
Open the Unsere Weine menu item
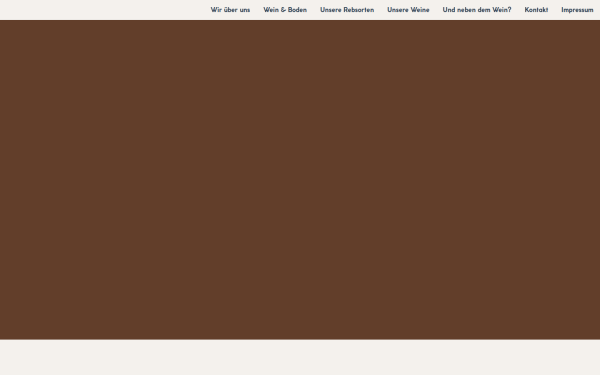point(408,10)
